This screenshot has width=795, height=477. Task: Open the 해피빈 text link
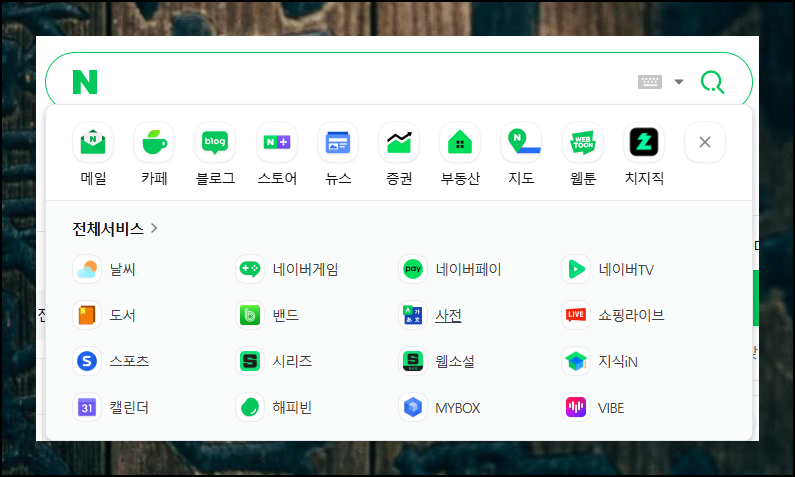coord(292,408)
